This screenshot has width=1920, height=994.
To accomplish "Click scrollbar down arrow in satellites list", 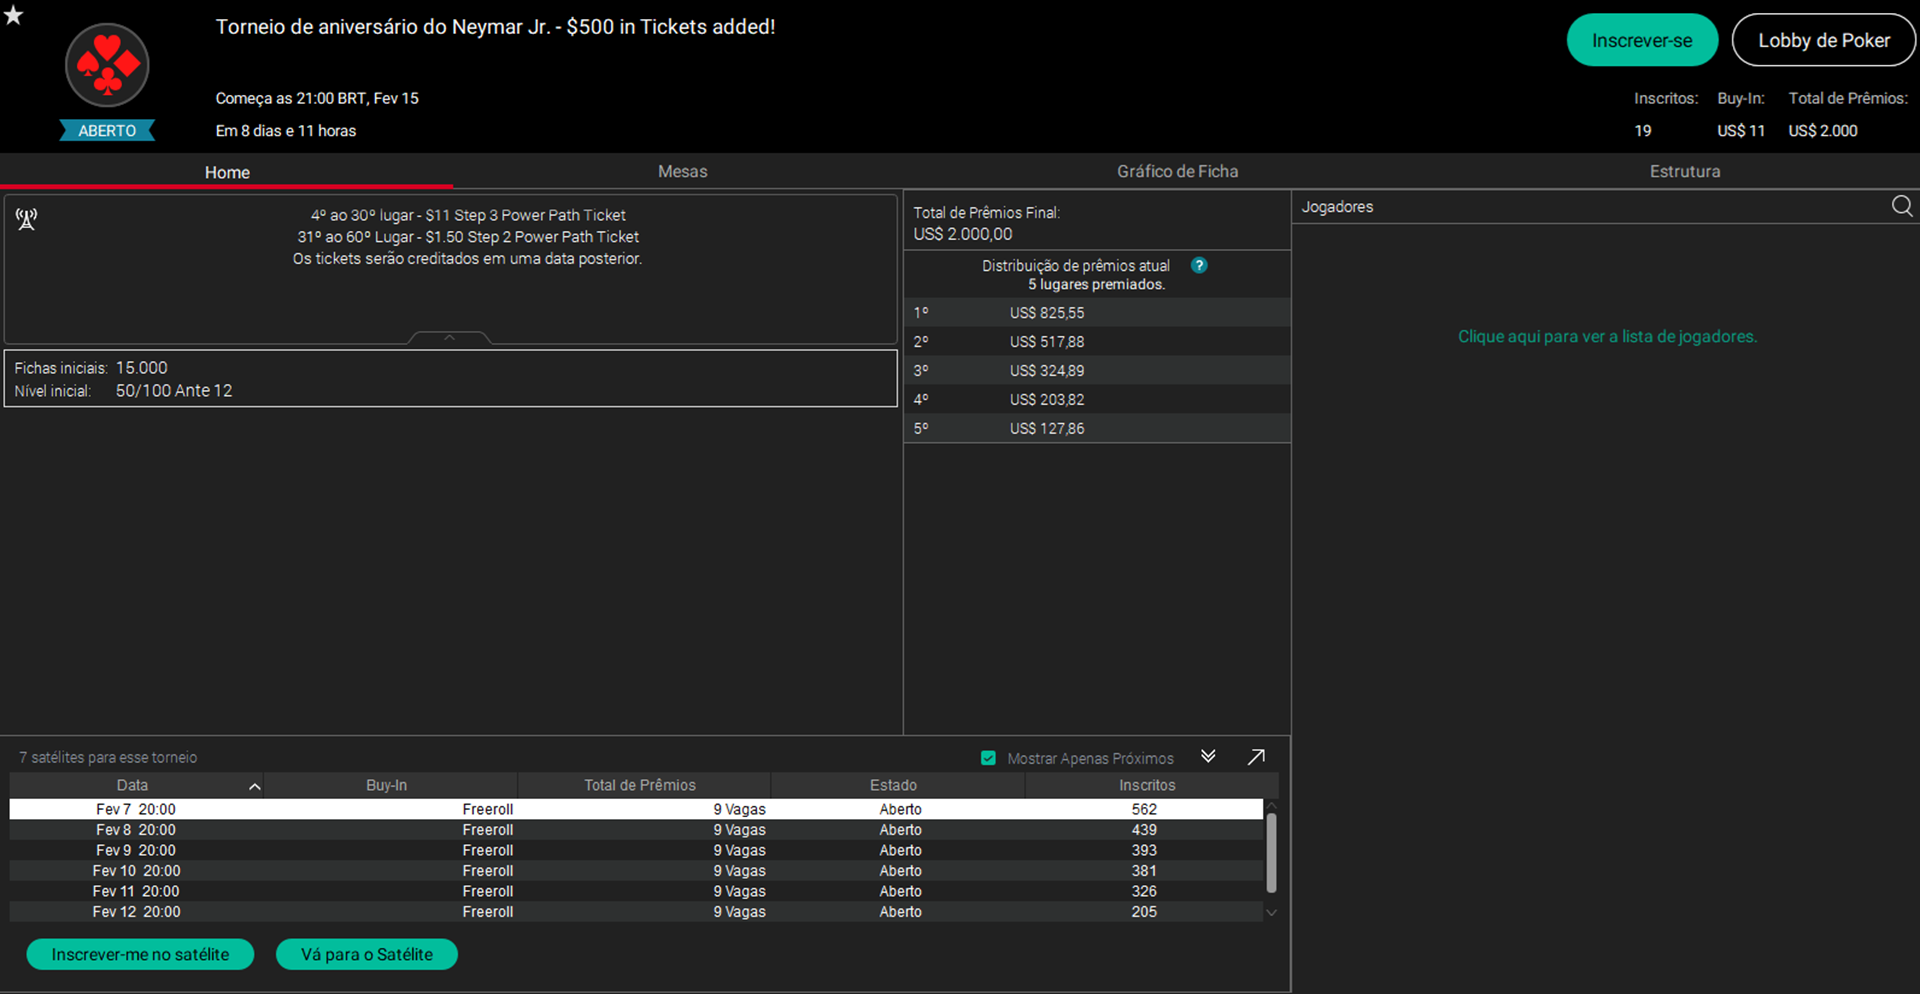I will coord(1271,912).
